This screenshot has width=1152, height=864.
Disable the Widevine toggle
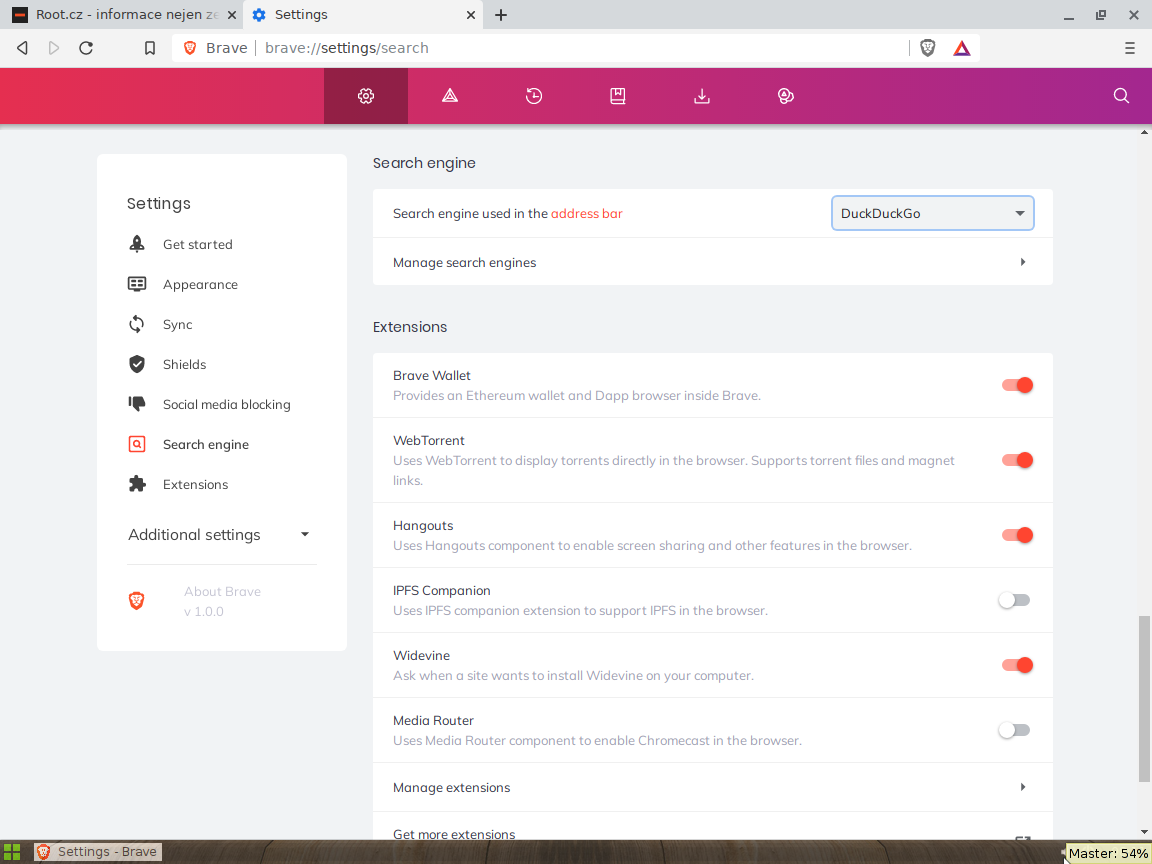[x=1018, y=665]
